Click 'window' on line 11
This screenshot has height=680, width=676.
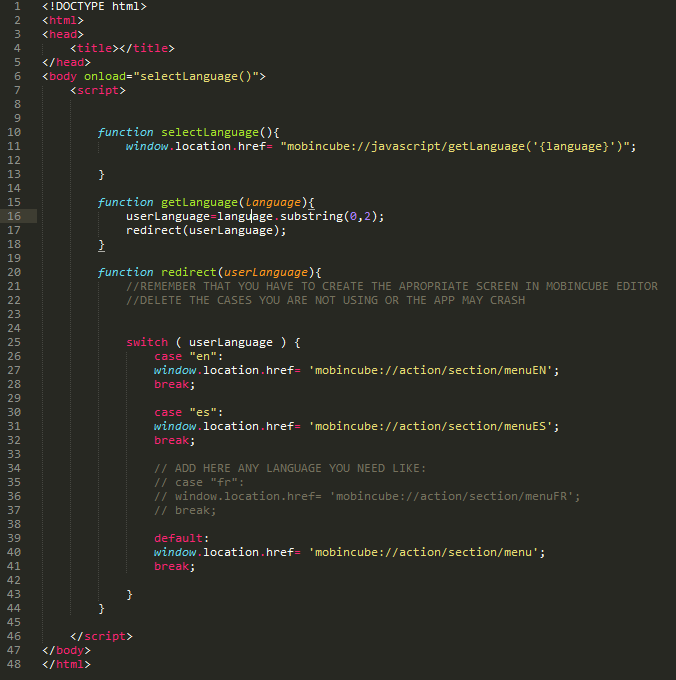[x=147, y=147]
